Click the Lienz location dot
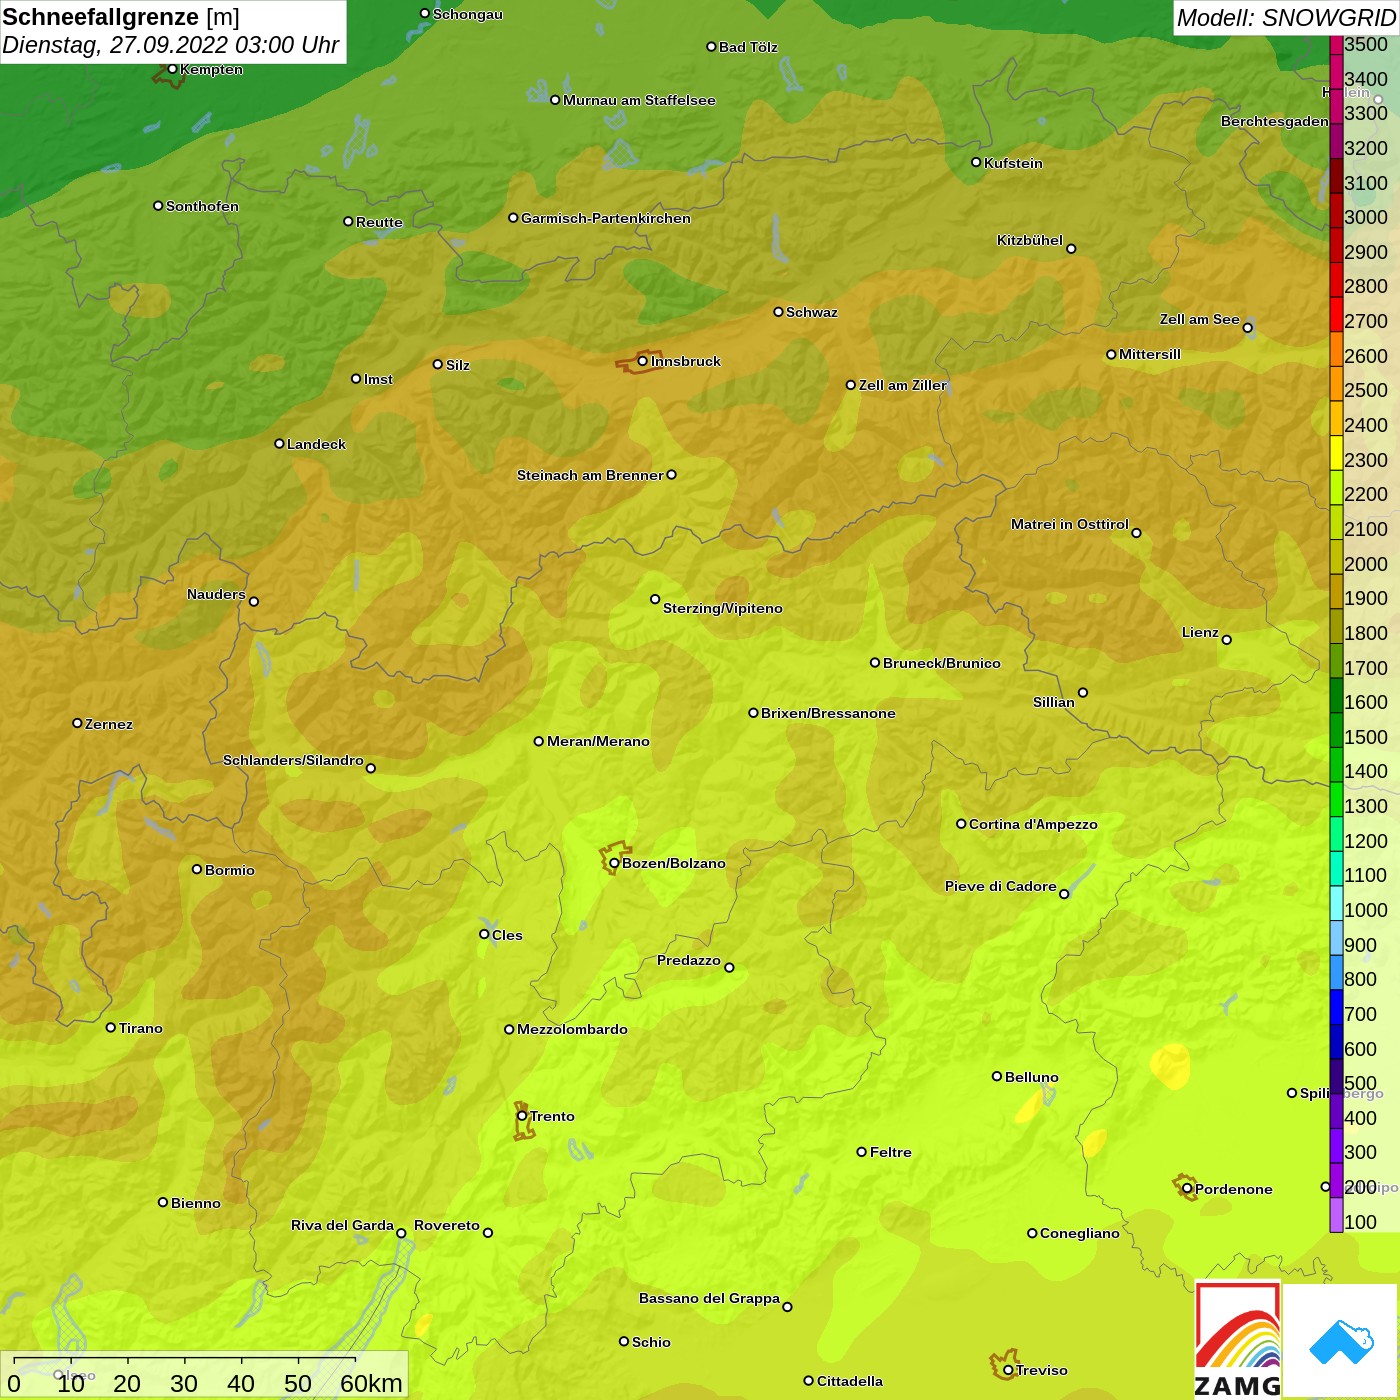The image size is (1400, 1400). click(x=1227, y=640)
